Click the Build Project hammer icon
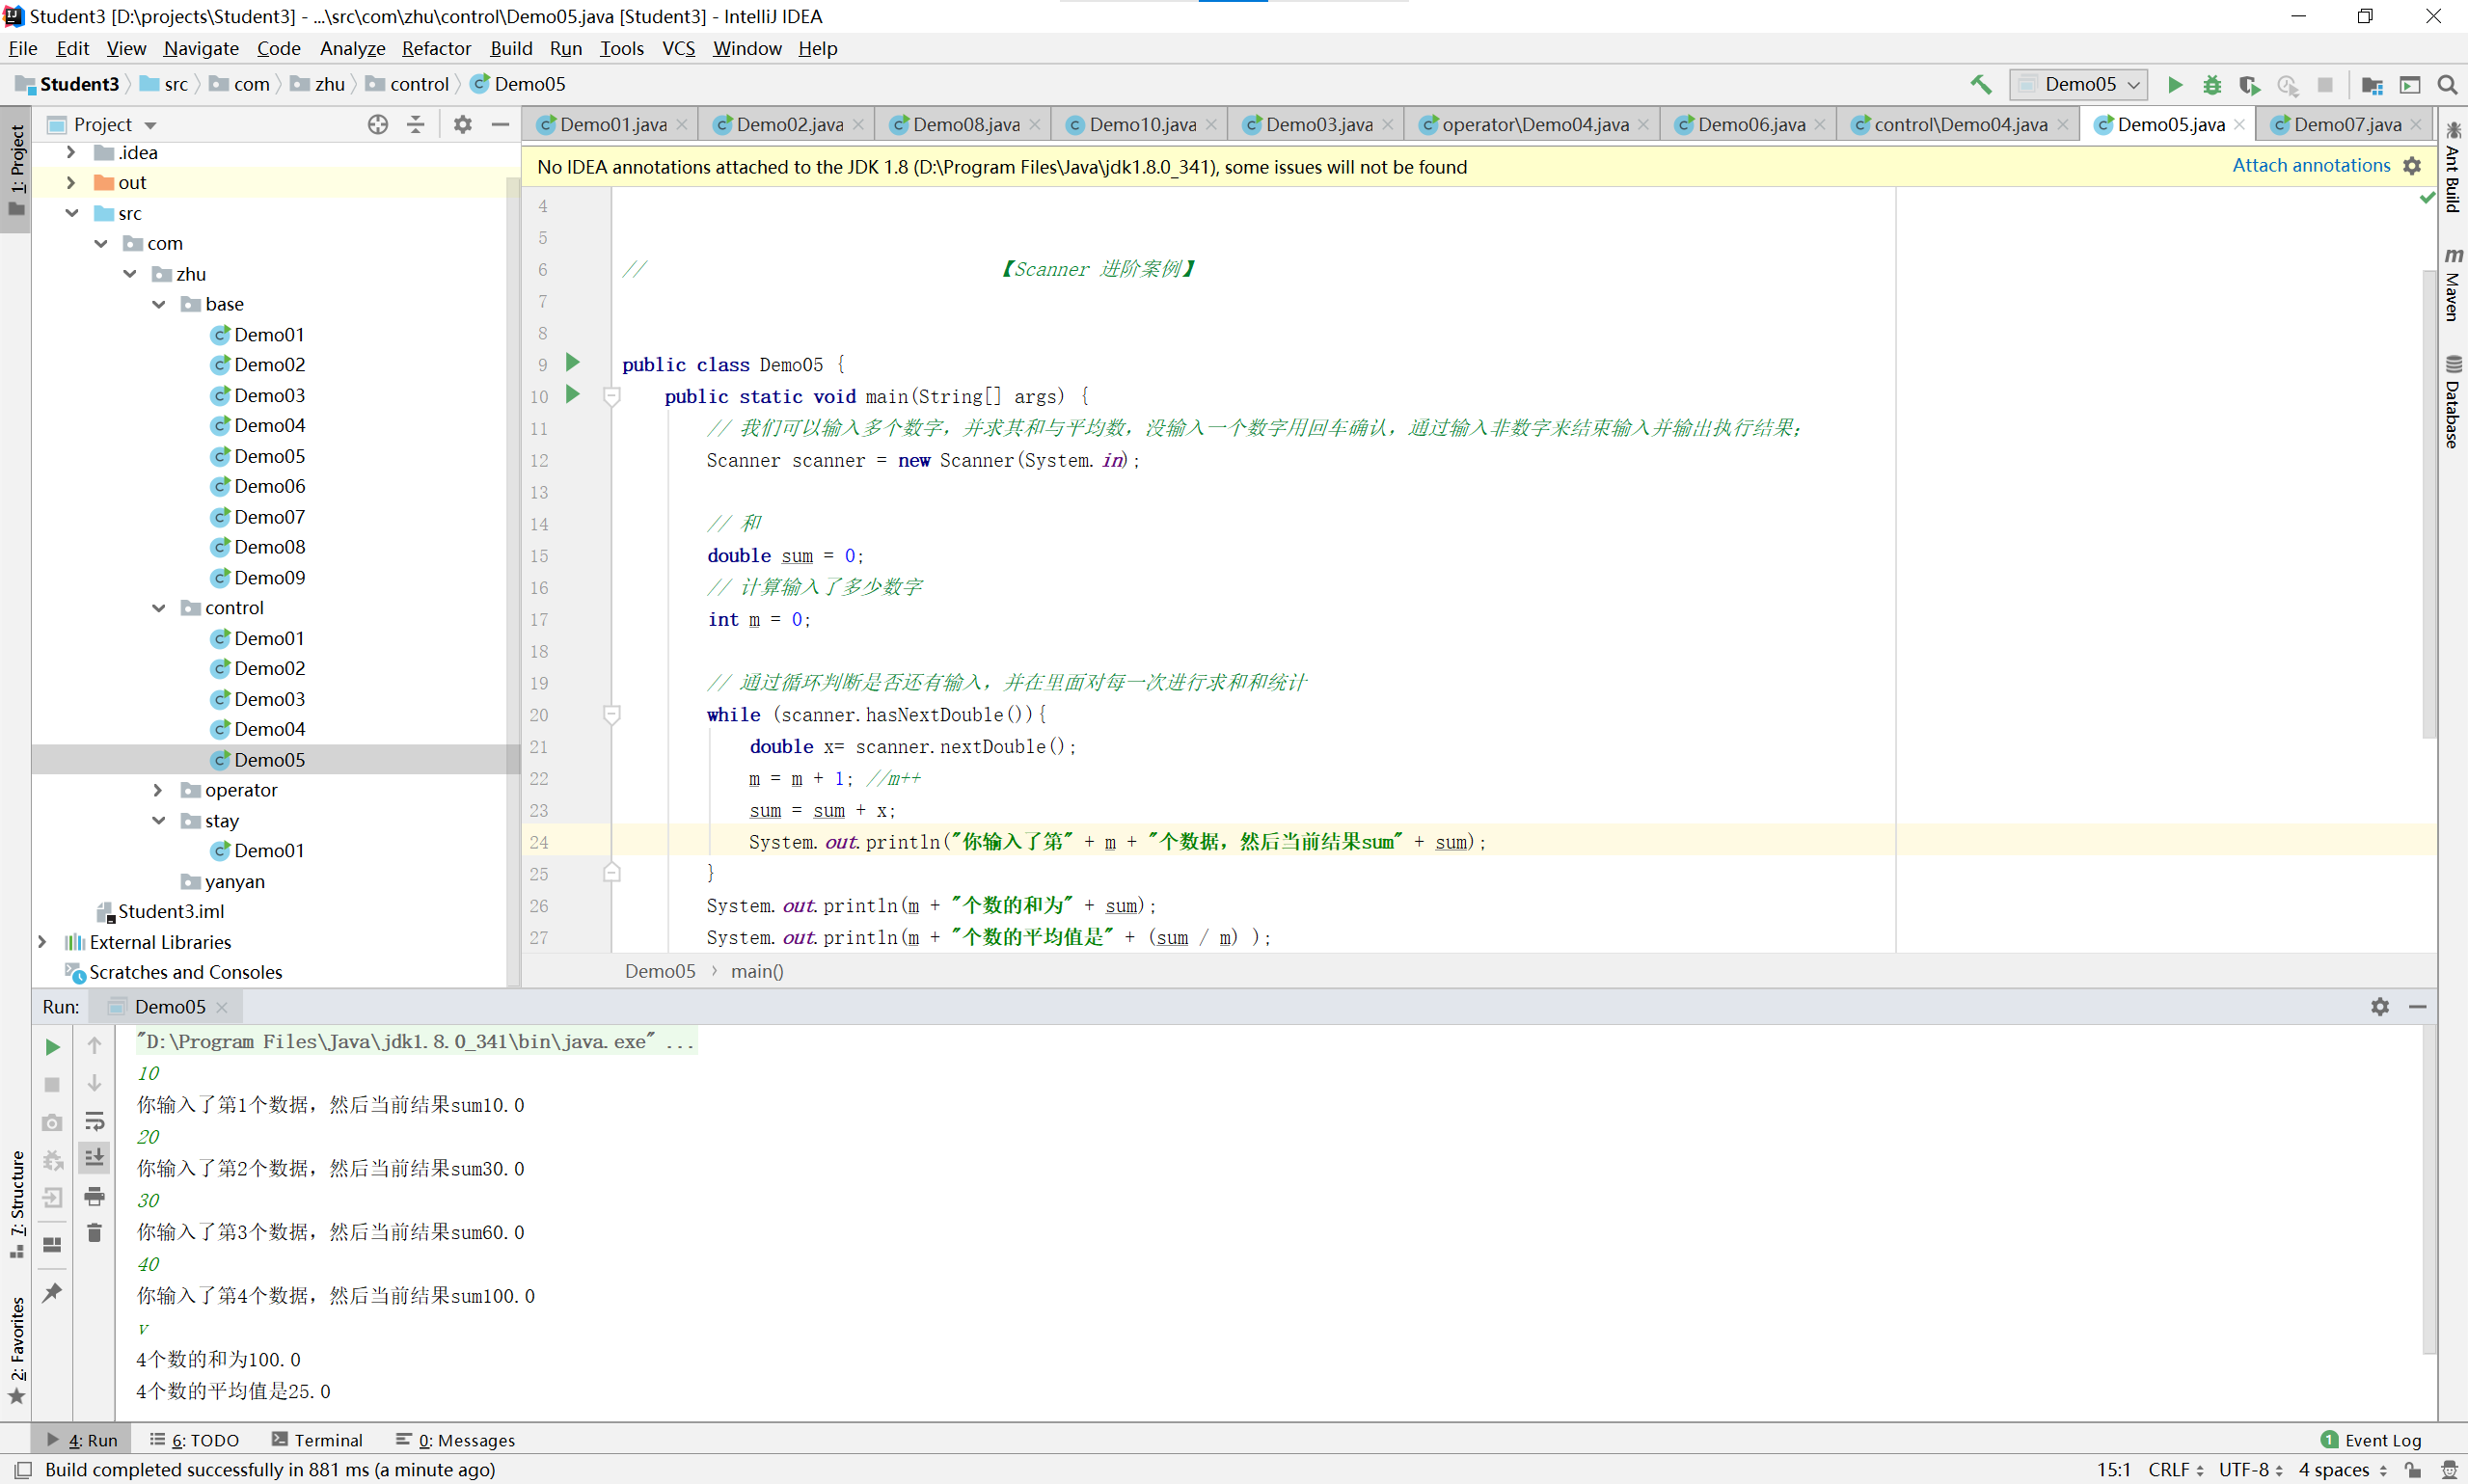Viewport: 2468px width, 1484px height. click(x=1980, y=84)
